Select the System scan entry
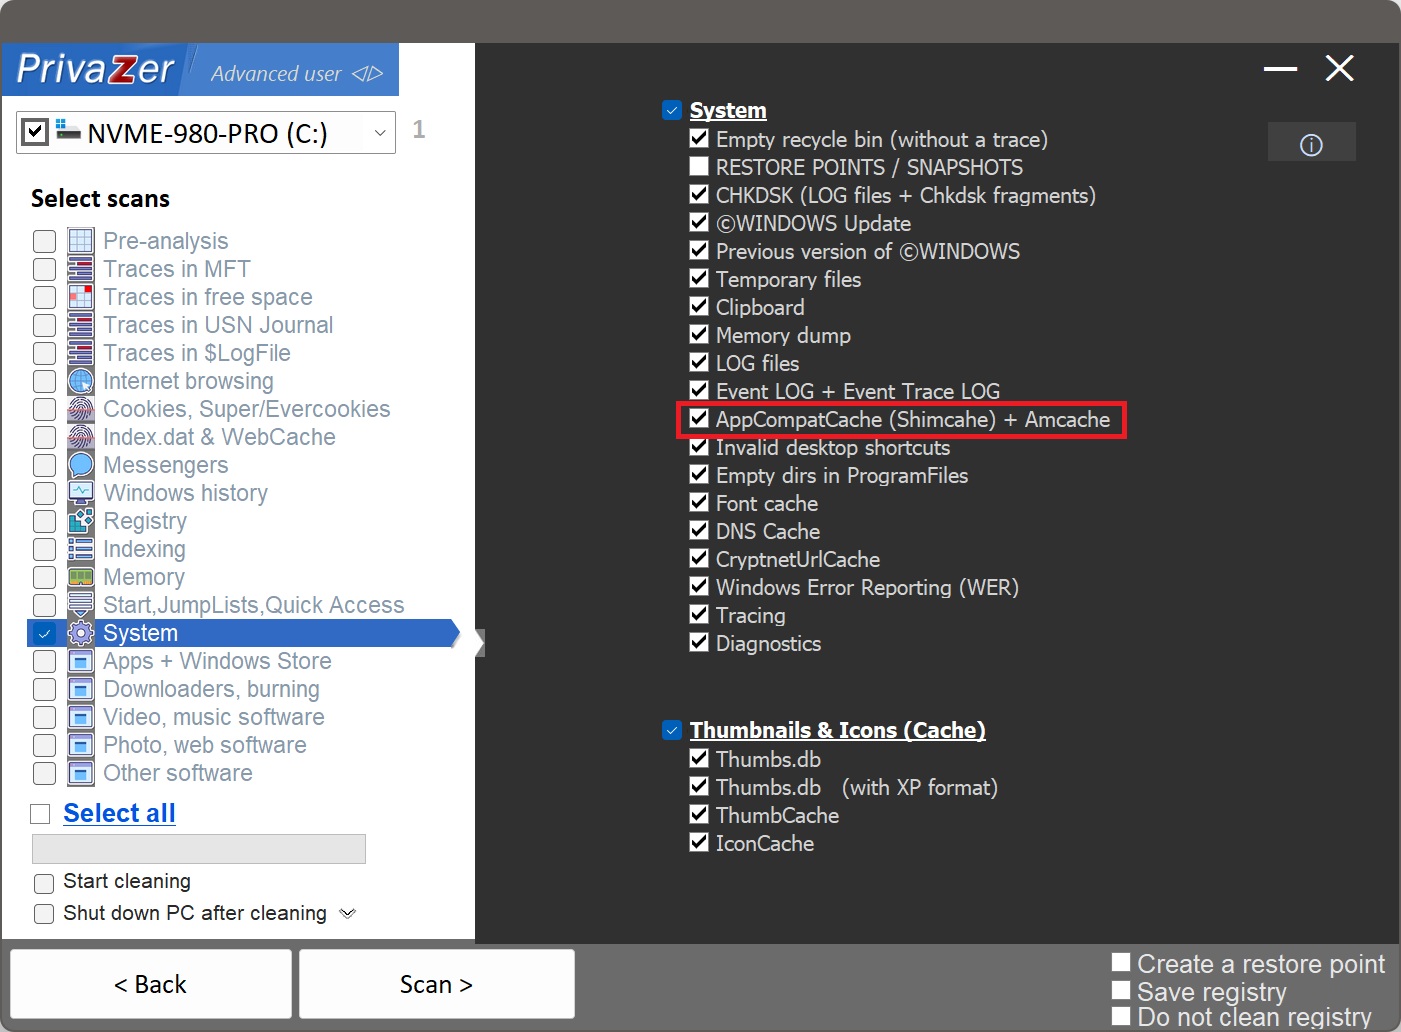 point(242,633)
